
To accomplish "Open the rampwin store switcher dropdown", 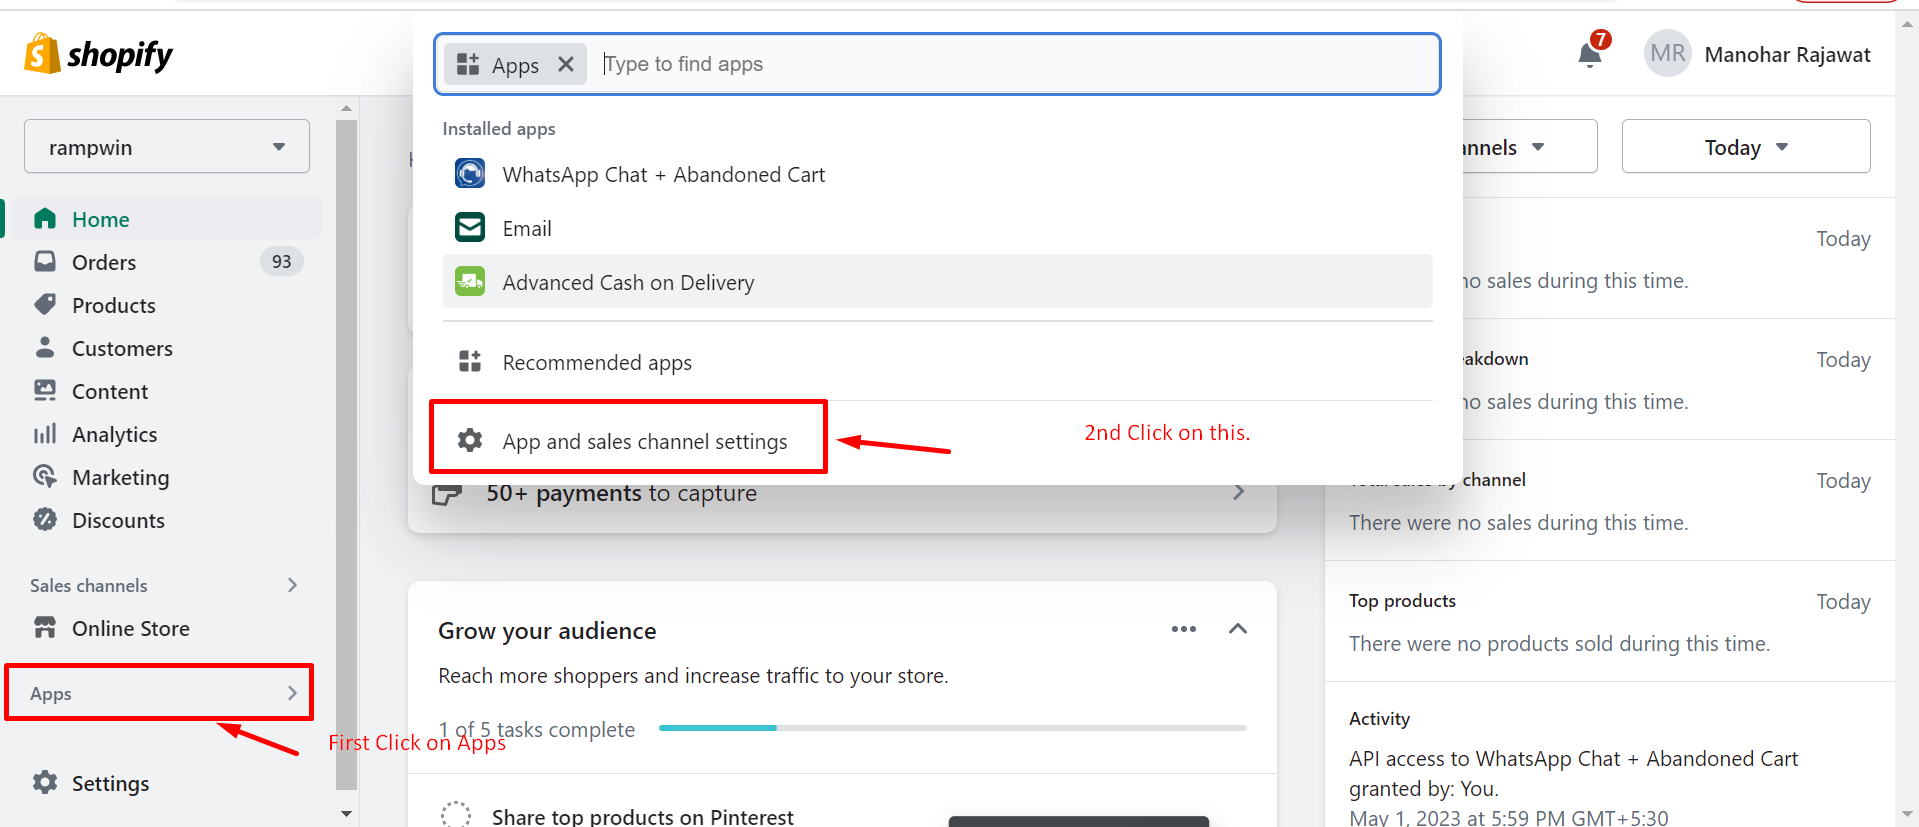I will point(166,147).
